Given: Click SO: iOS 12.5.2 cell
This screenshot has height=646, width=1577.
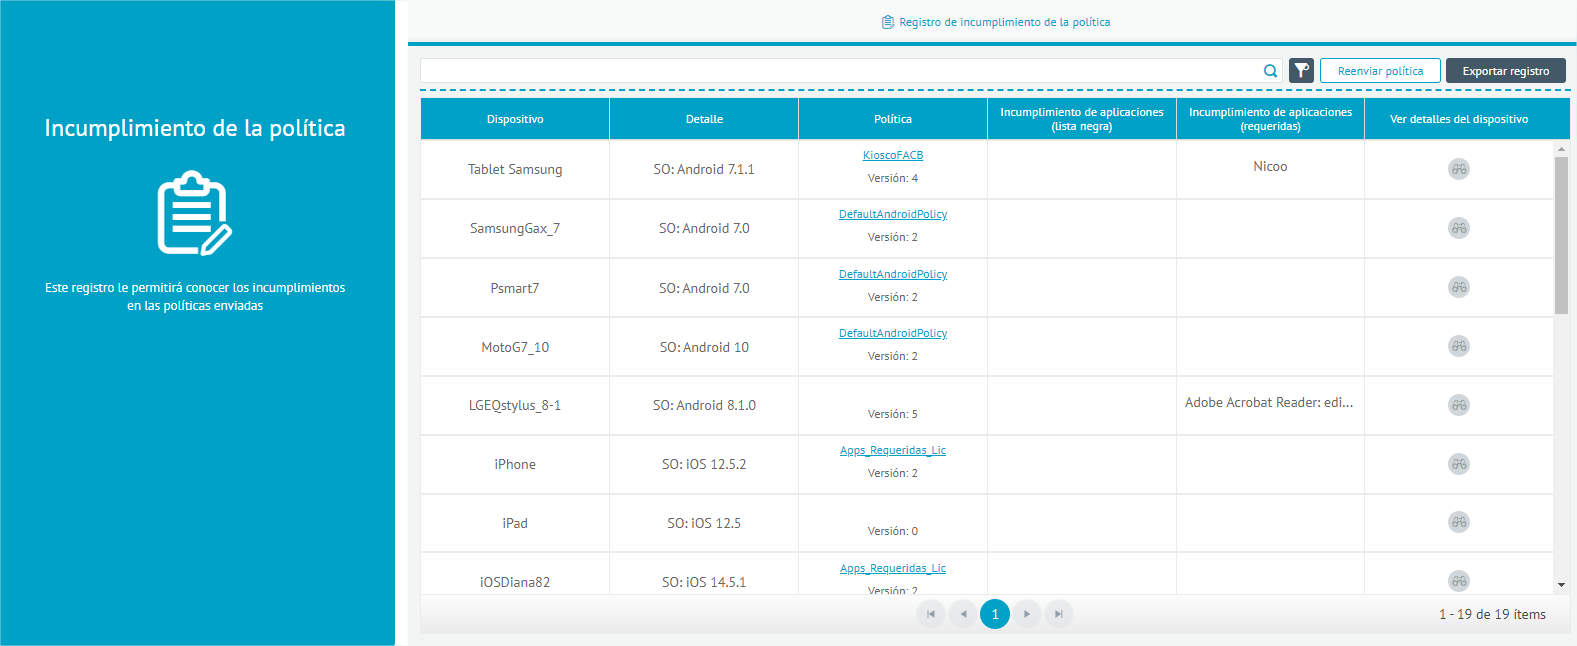Looking at the screenshot, I should coord(704,464).
